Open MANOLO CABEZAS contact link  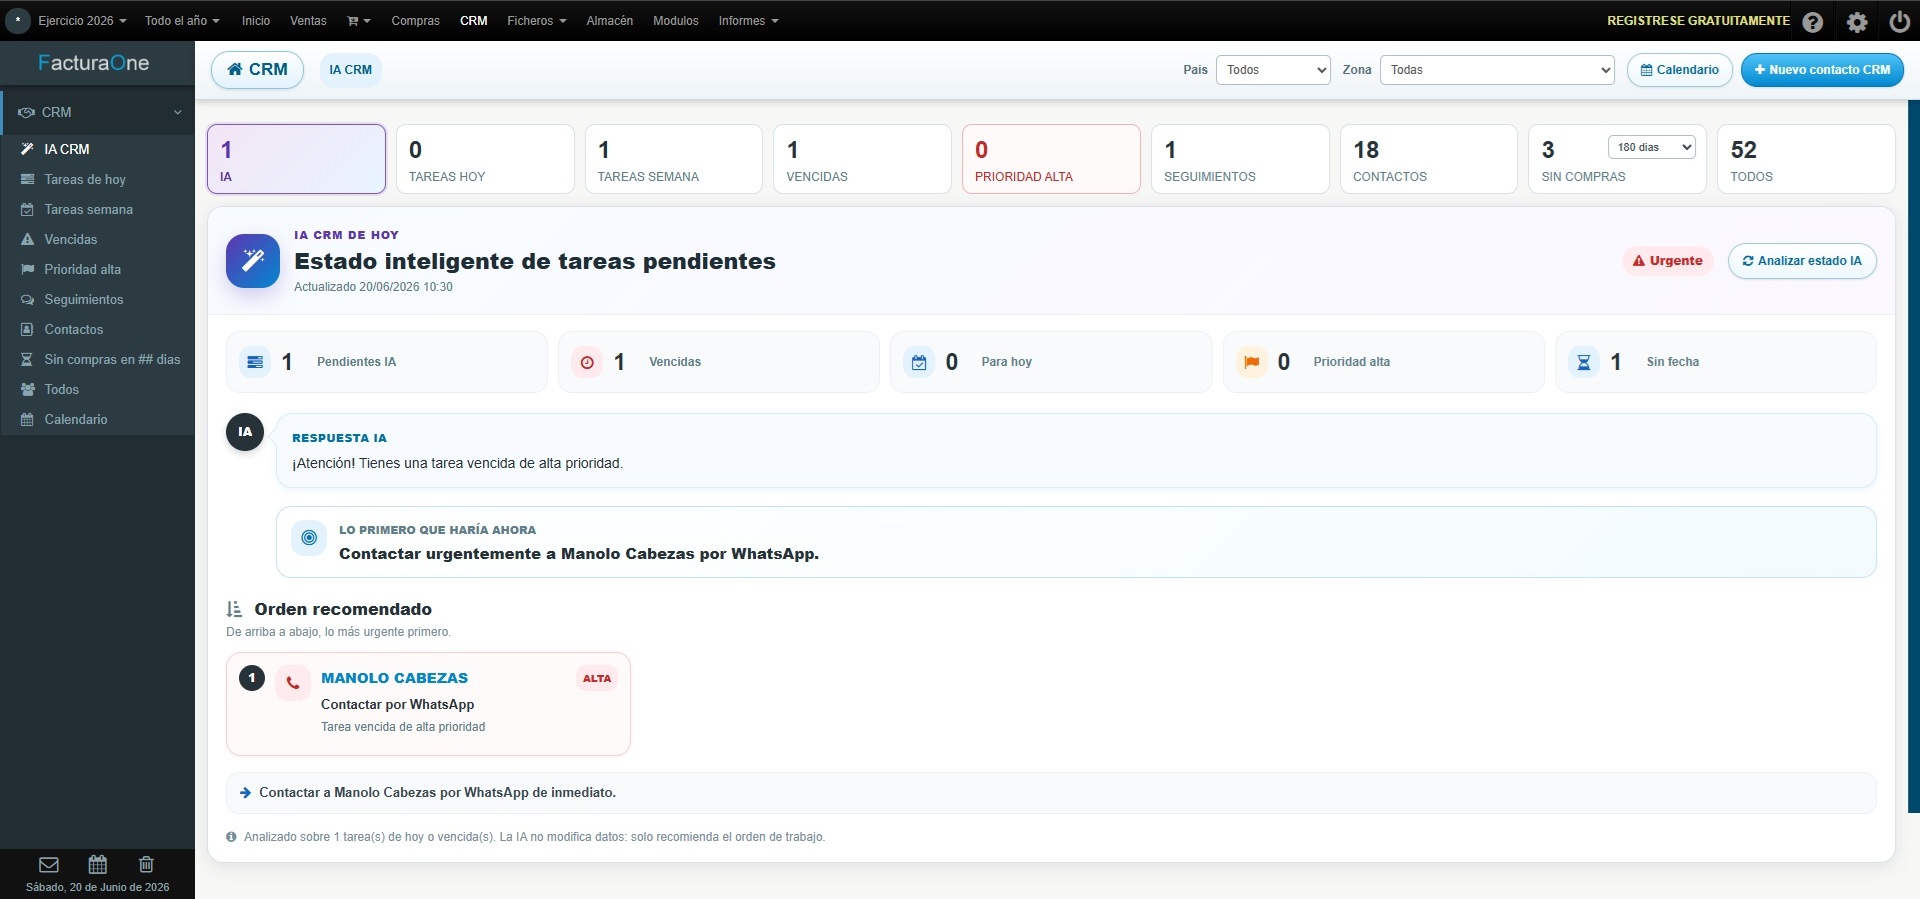394,678
